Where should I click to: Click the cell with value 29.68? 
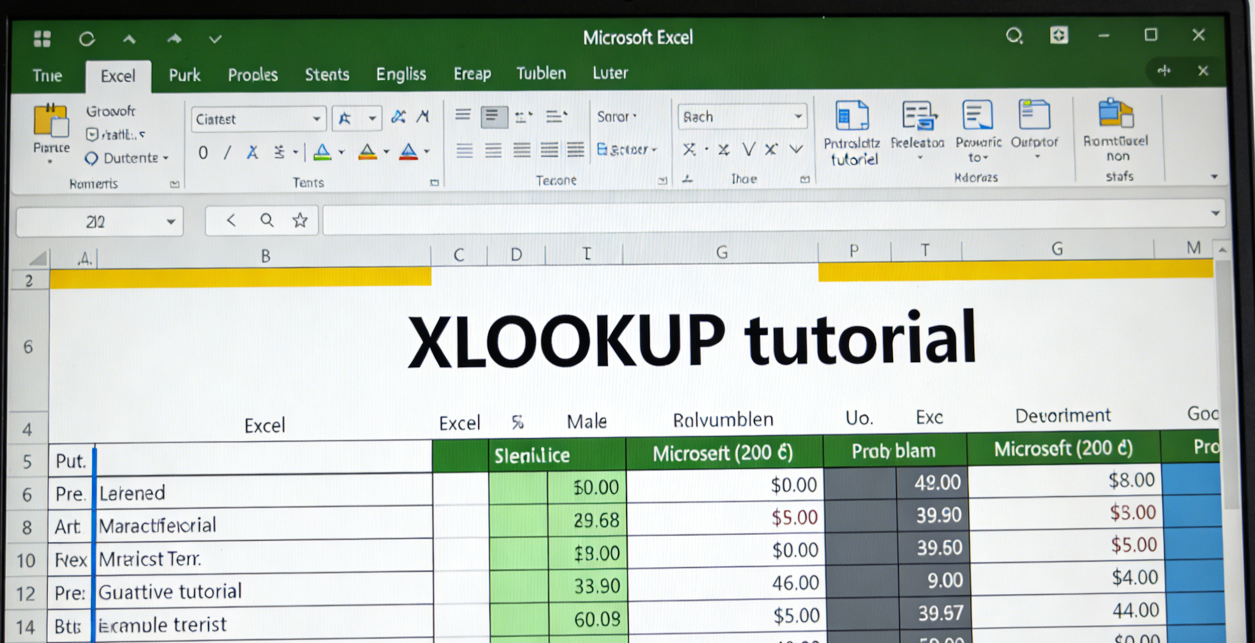[587, 521]
